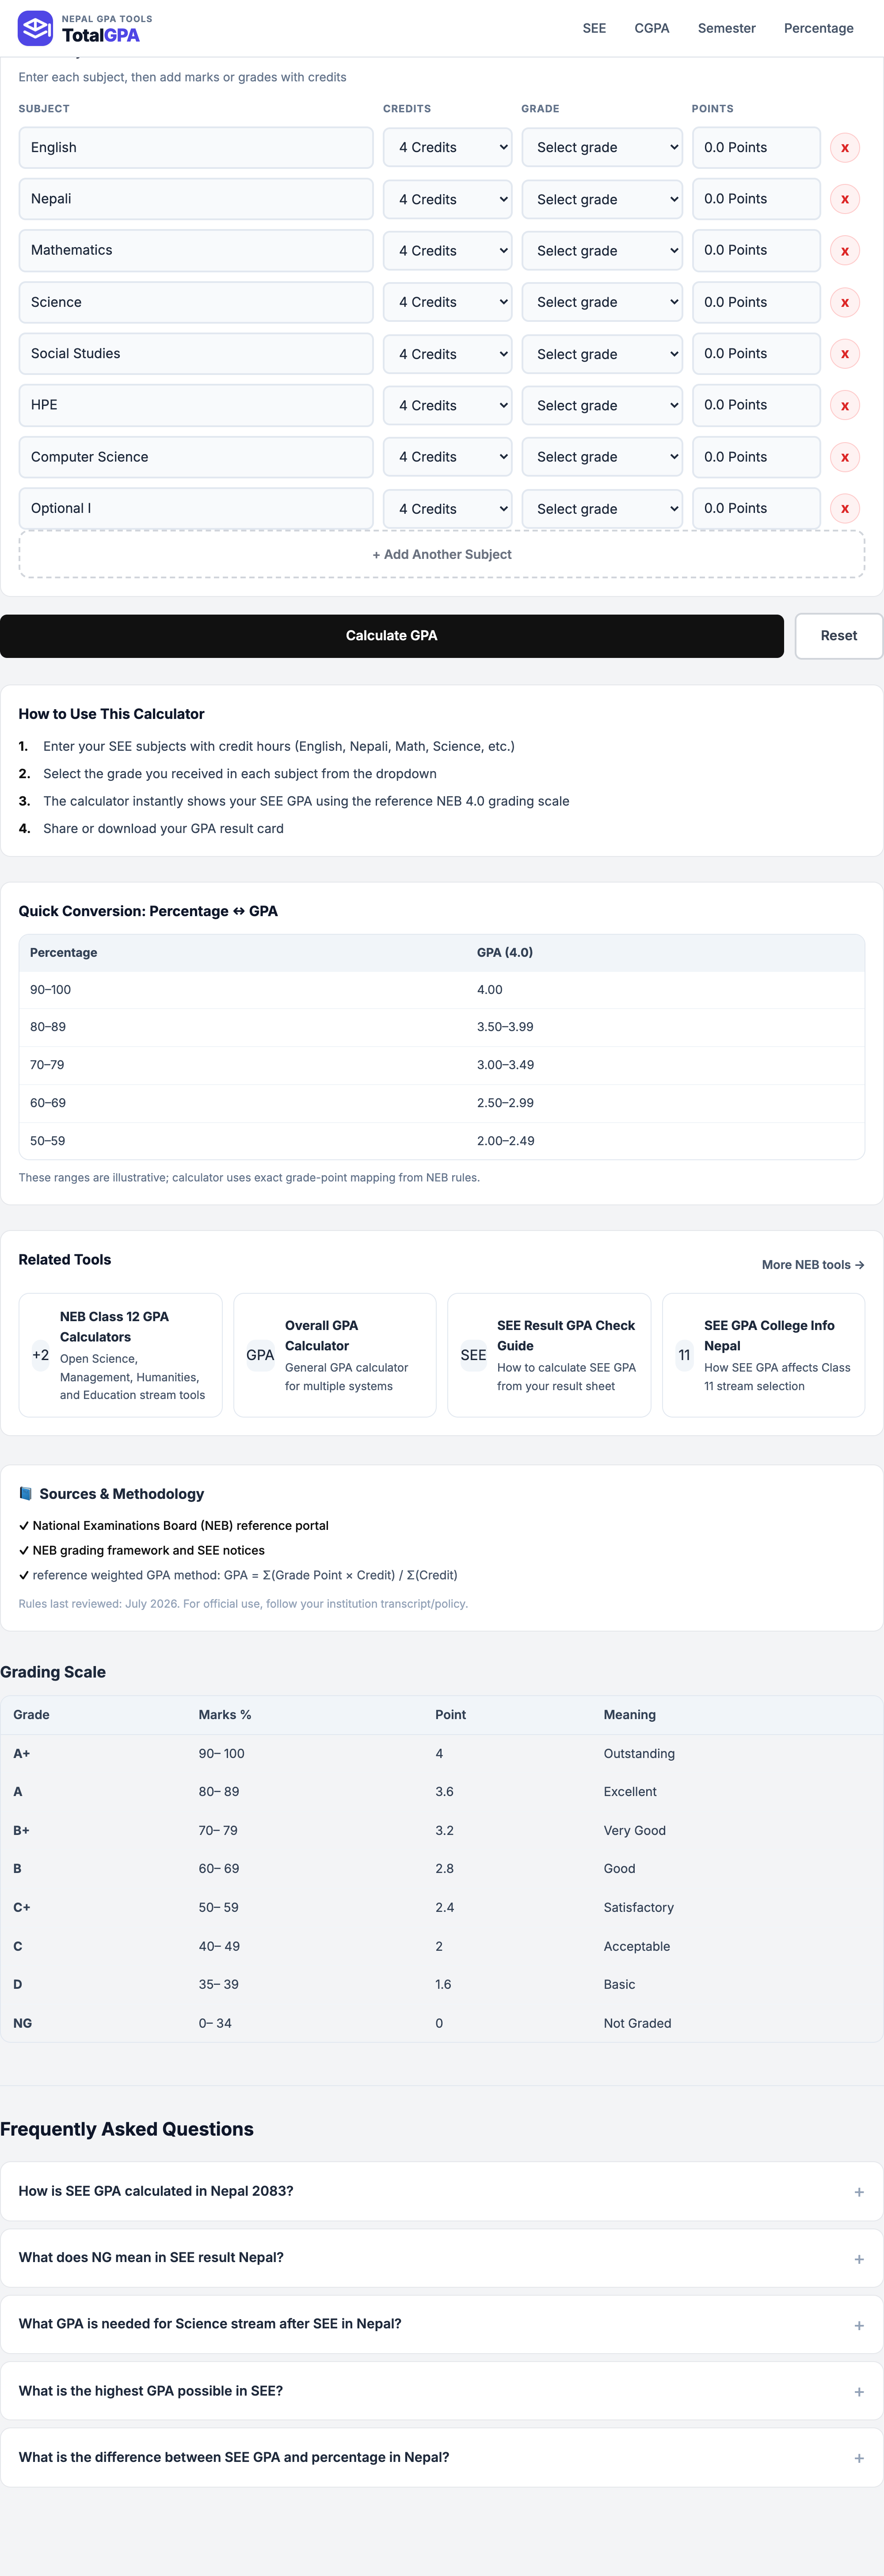Viewport: 884px width, 2576px height.
Task: Open the Percentage nav item
Action: [818, 28]
